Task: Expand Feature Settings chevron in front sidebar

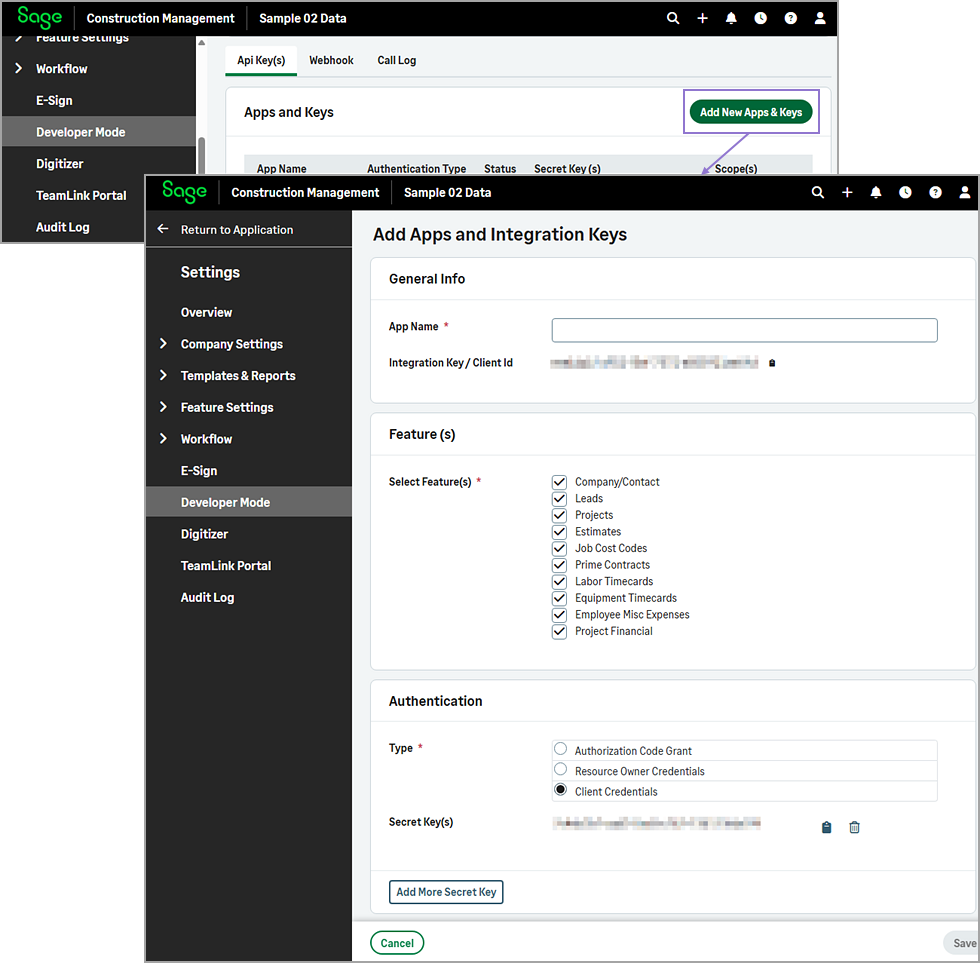Action: pyautogui.click(x=163, y=407)
